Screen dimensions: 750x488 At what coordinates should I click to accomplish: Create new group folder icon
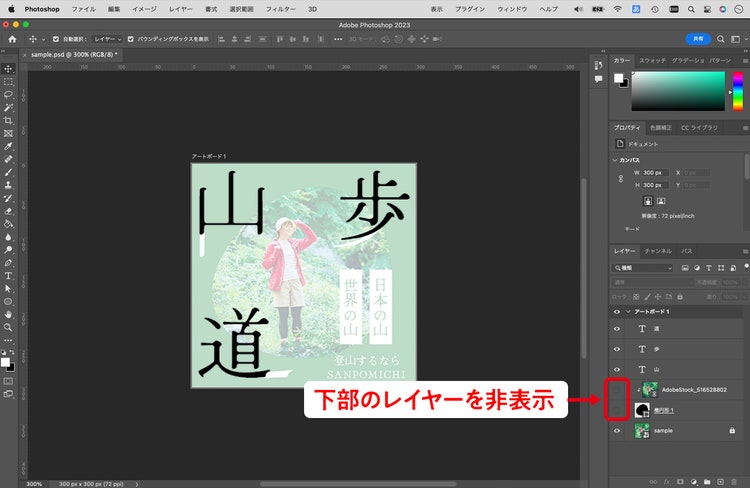pos(707,482)
